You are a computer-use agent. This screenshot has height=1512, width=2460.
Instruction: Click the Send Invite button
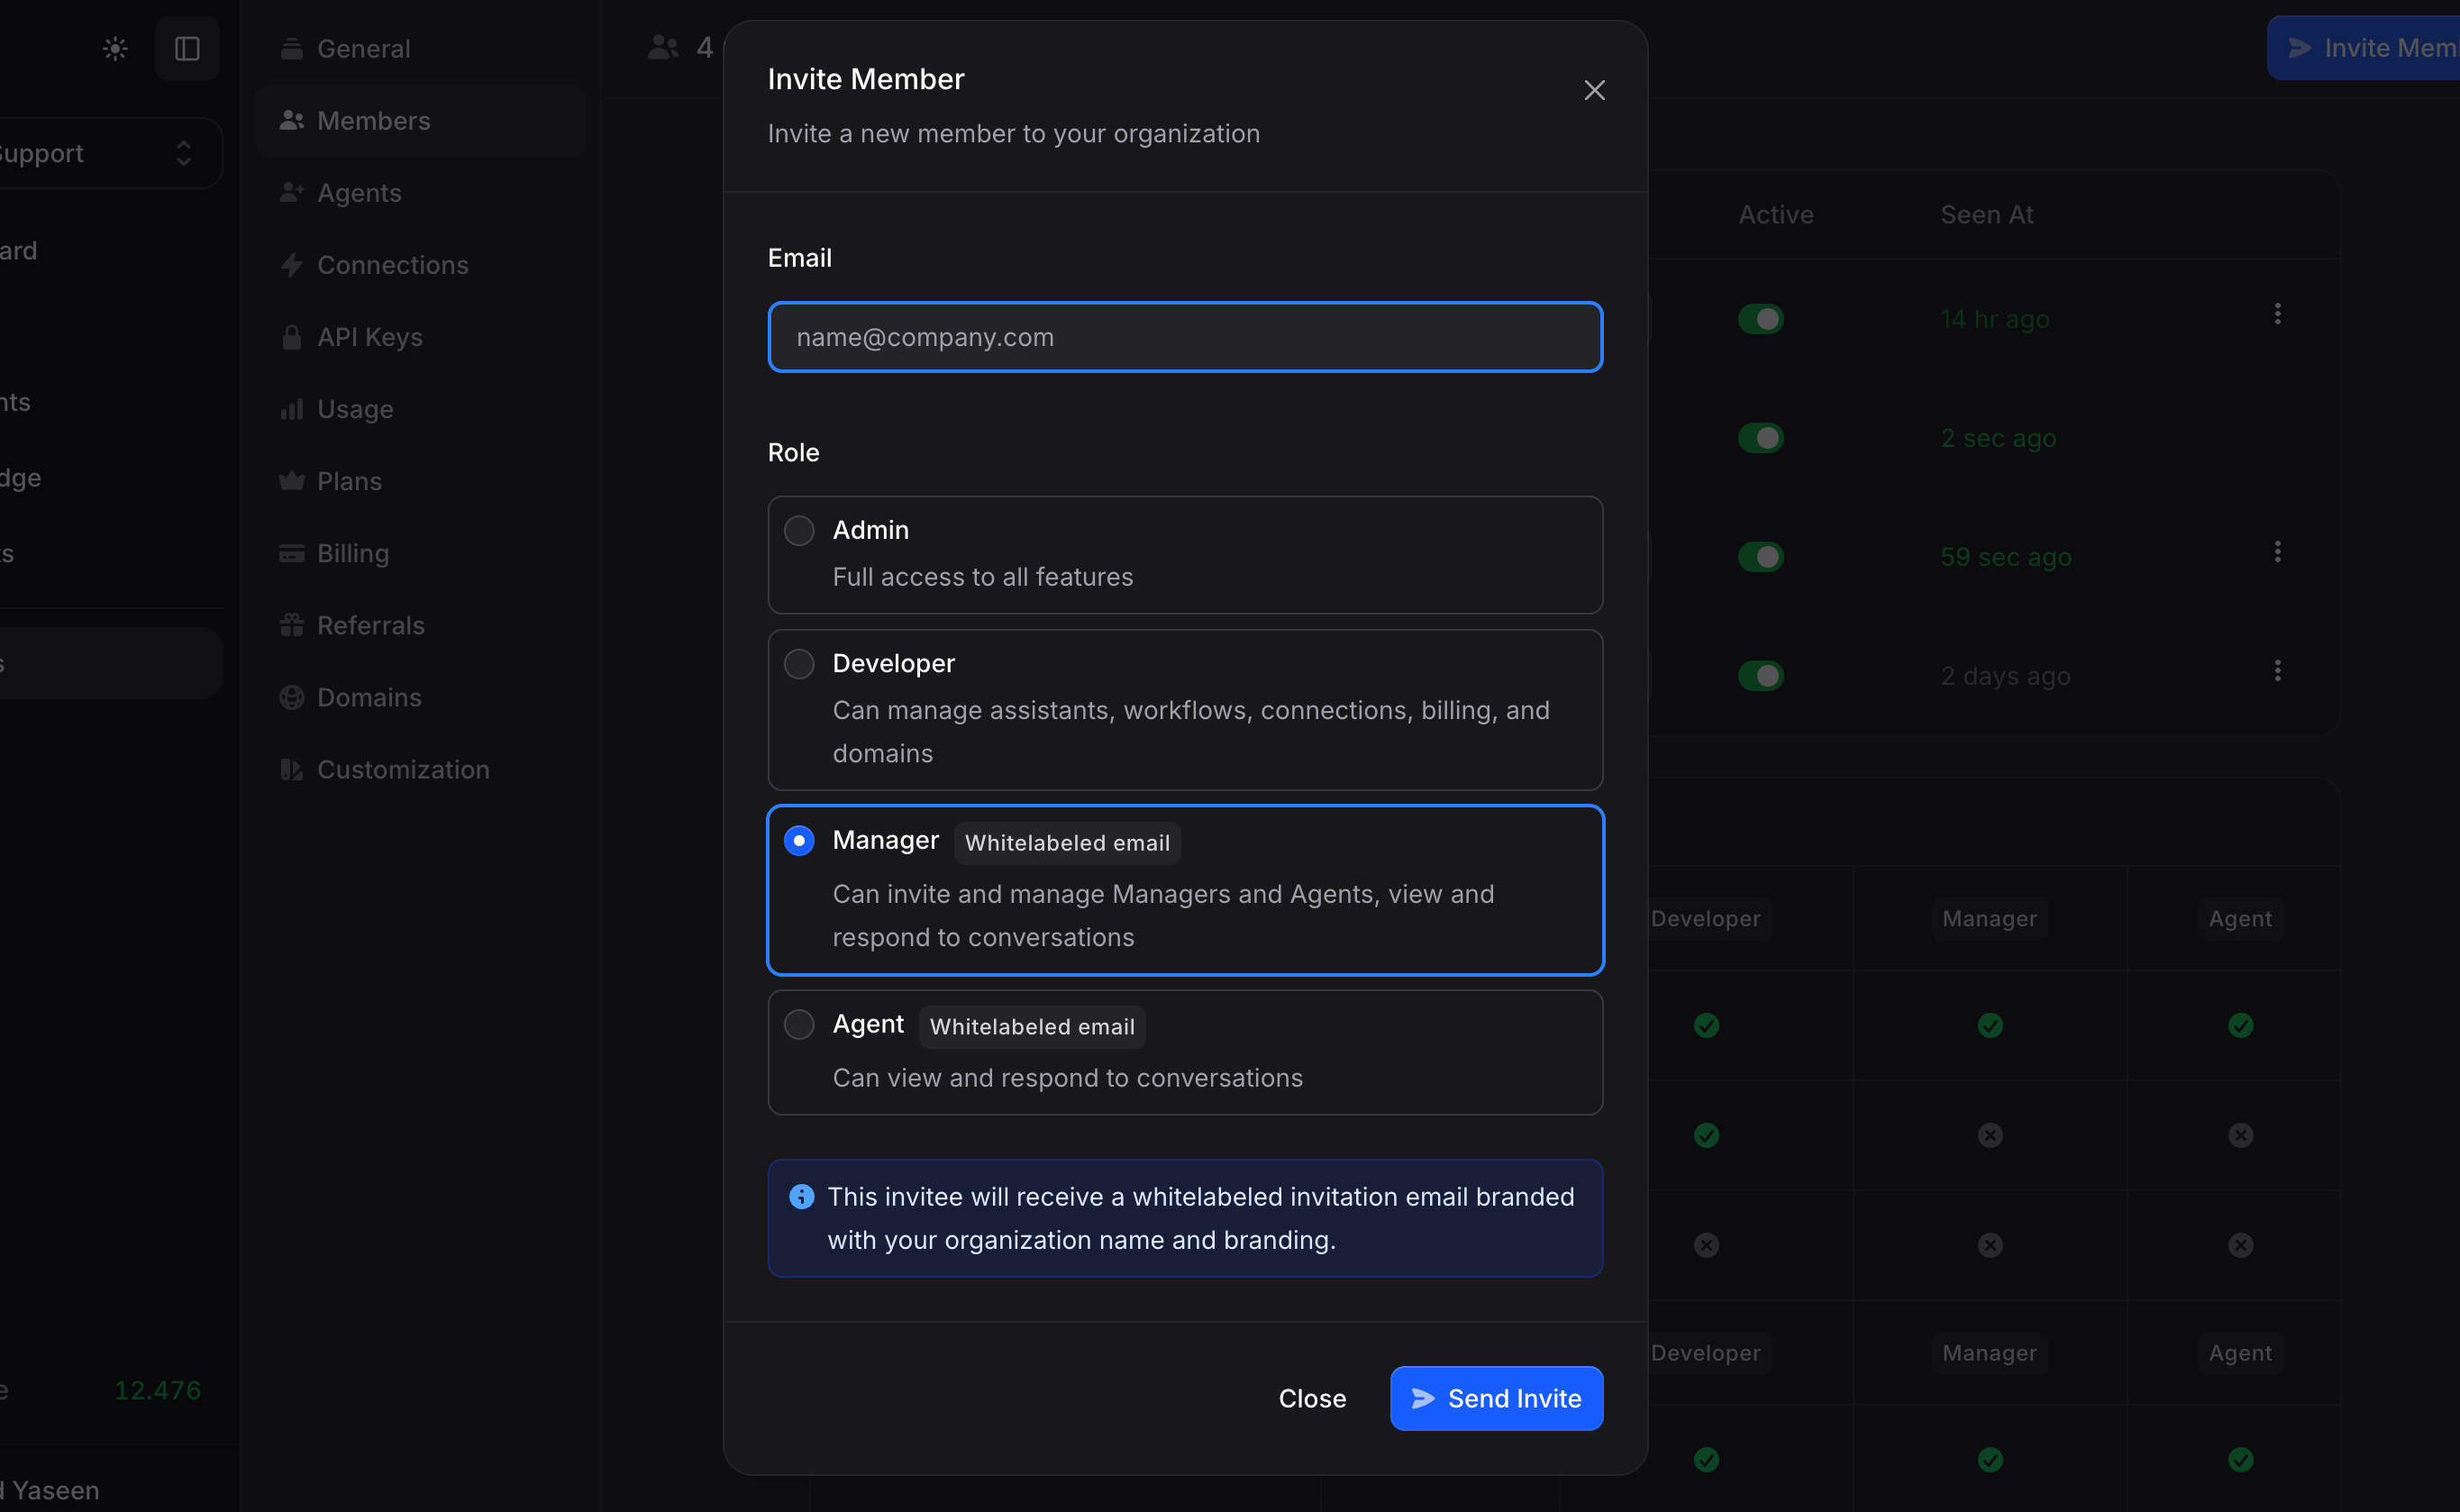(1496, 1398)
